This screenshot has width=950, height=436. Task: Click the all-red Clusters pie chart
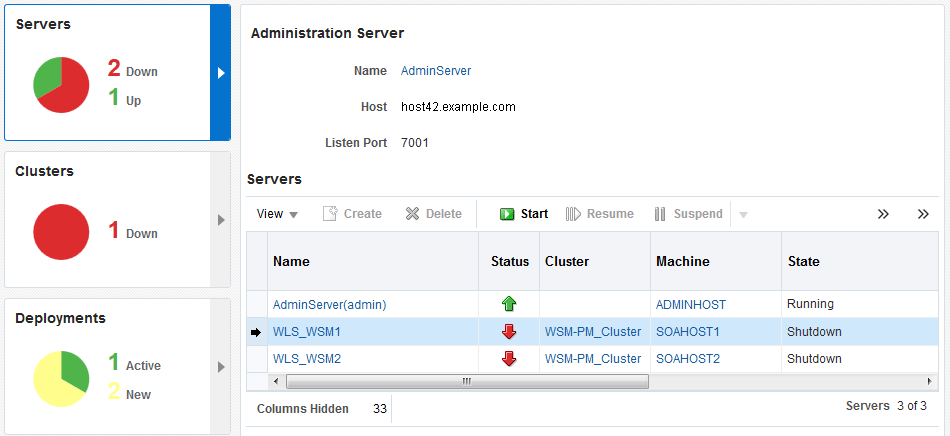coord(61,232)
